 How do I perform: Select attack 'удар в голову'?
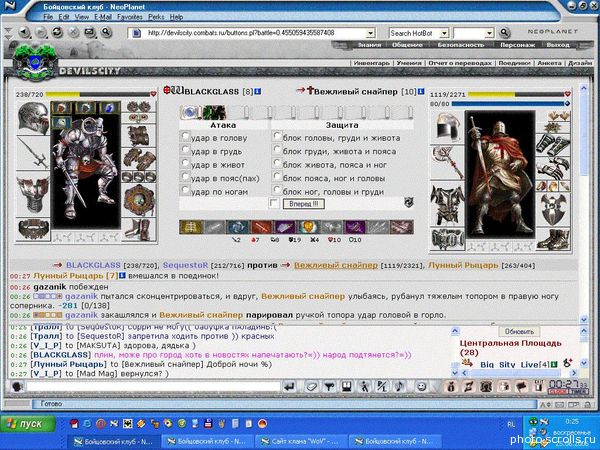pyautogui.click(x=185, y=136)
